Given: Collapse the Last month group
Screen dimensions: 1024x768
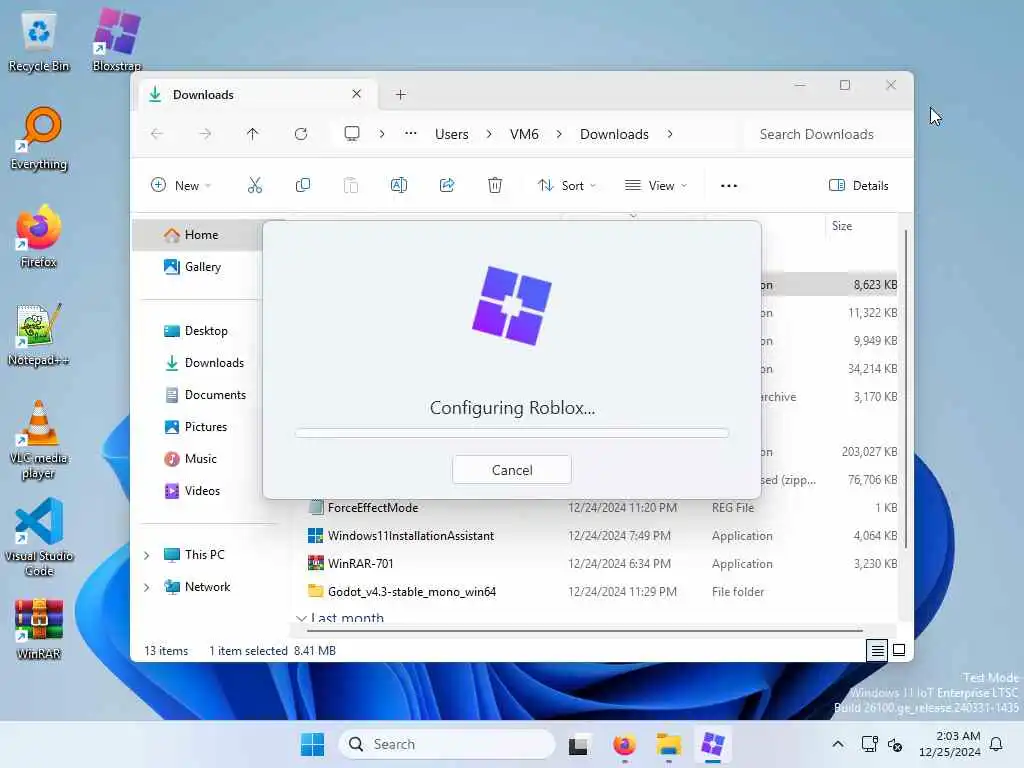Looking at the screenshot, I should 301,618.
